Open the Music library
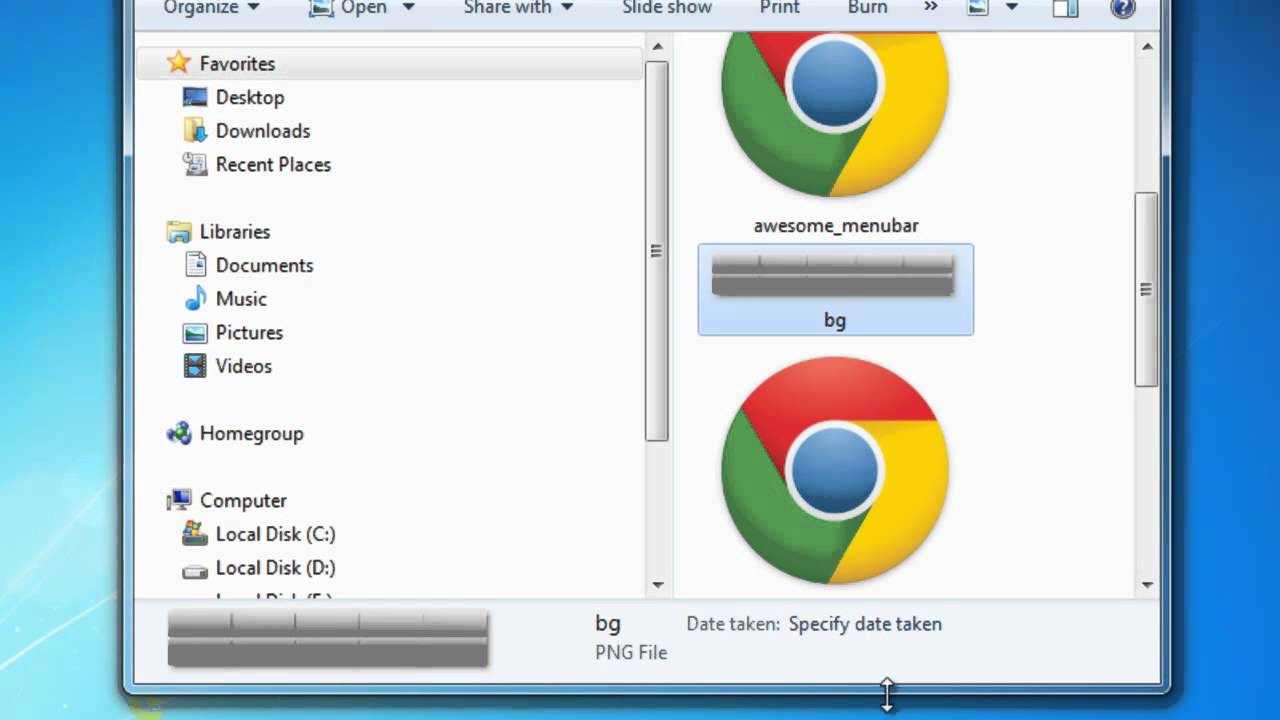This screenshot has width=1280, height=720. point(241,299)
